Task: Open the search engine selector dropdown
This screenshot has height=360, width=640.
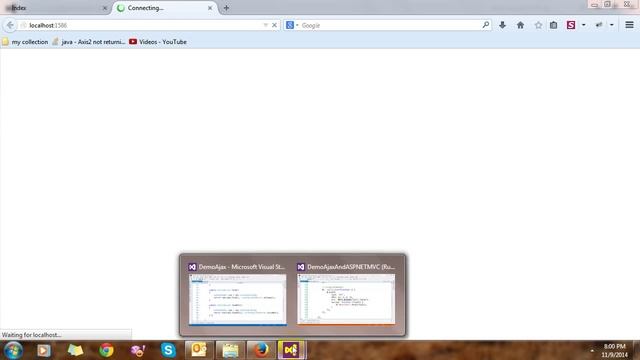Action: 292,25
